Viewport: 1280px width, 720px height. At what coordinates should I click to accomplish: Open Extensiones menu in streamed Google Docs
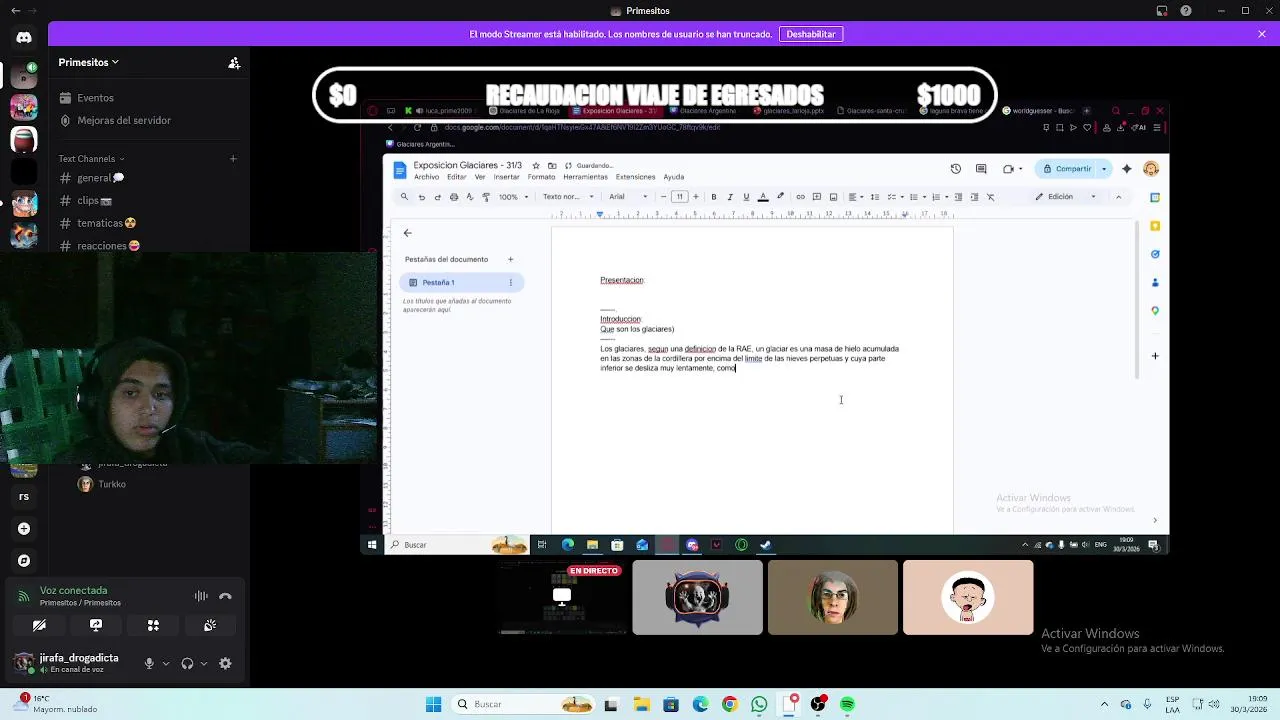point(635,177)
